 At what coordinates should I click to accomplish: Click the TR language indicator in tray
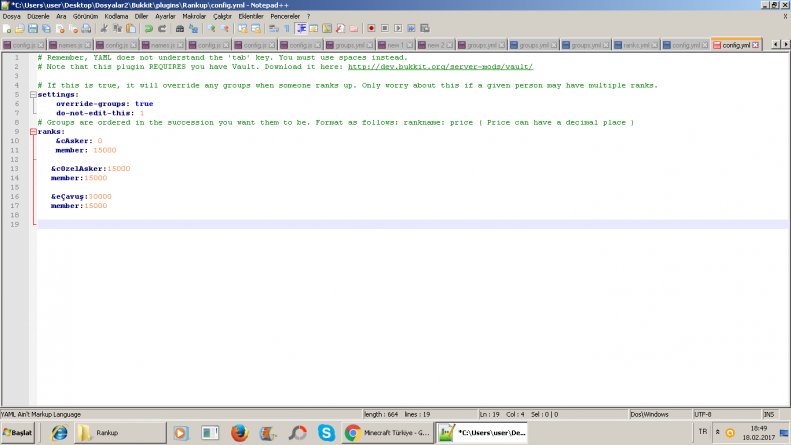click(x=703, y=432)
